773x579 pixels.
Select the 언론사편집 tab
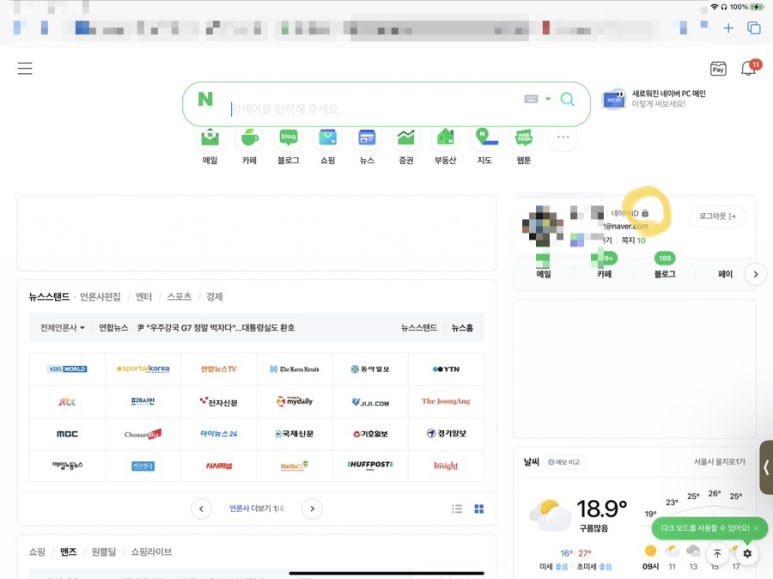100,296
